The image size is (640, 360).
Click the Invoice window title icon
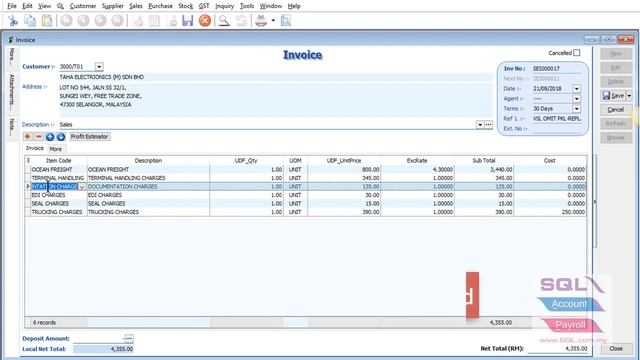(11, 40)
